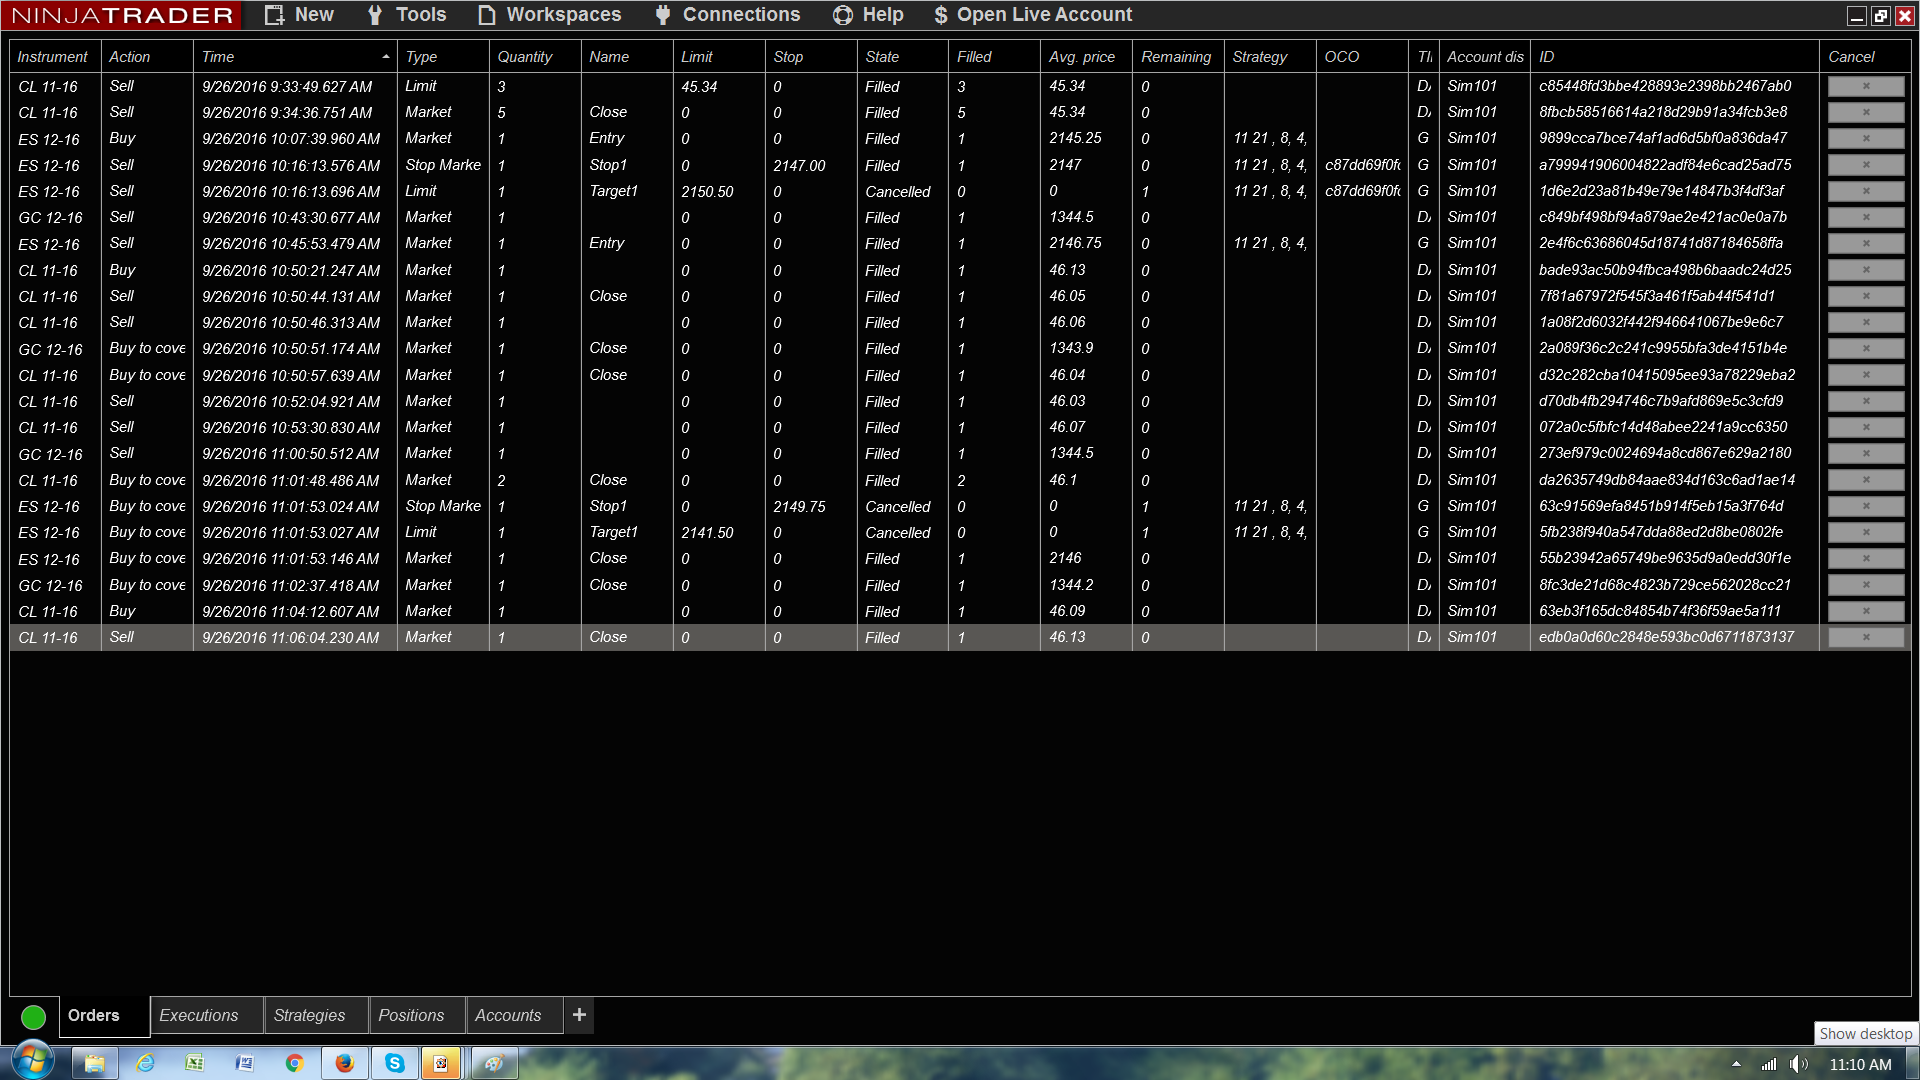
Task: Cancel the first CL 11-16 Limit order
Action: 1865,87
